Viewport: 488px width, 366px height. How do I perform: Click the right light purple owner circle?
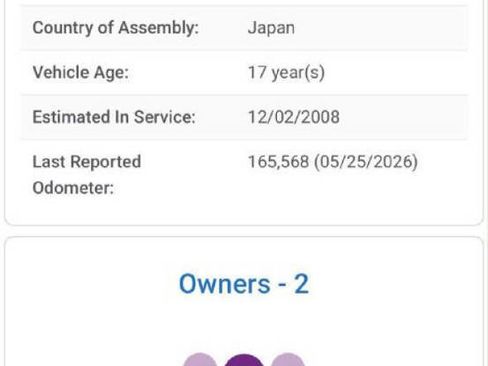click(288, 360)
